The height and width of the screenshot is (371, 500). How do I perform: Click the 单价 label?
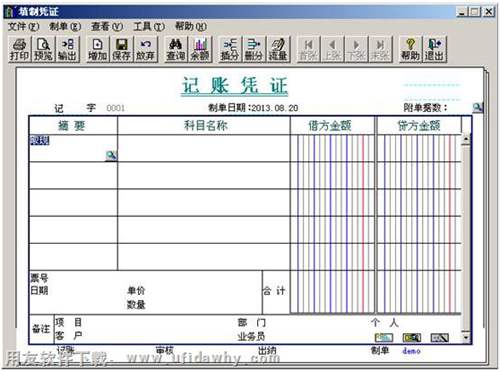(136, 291)
